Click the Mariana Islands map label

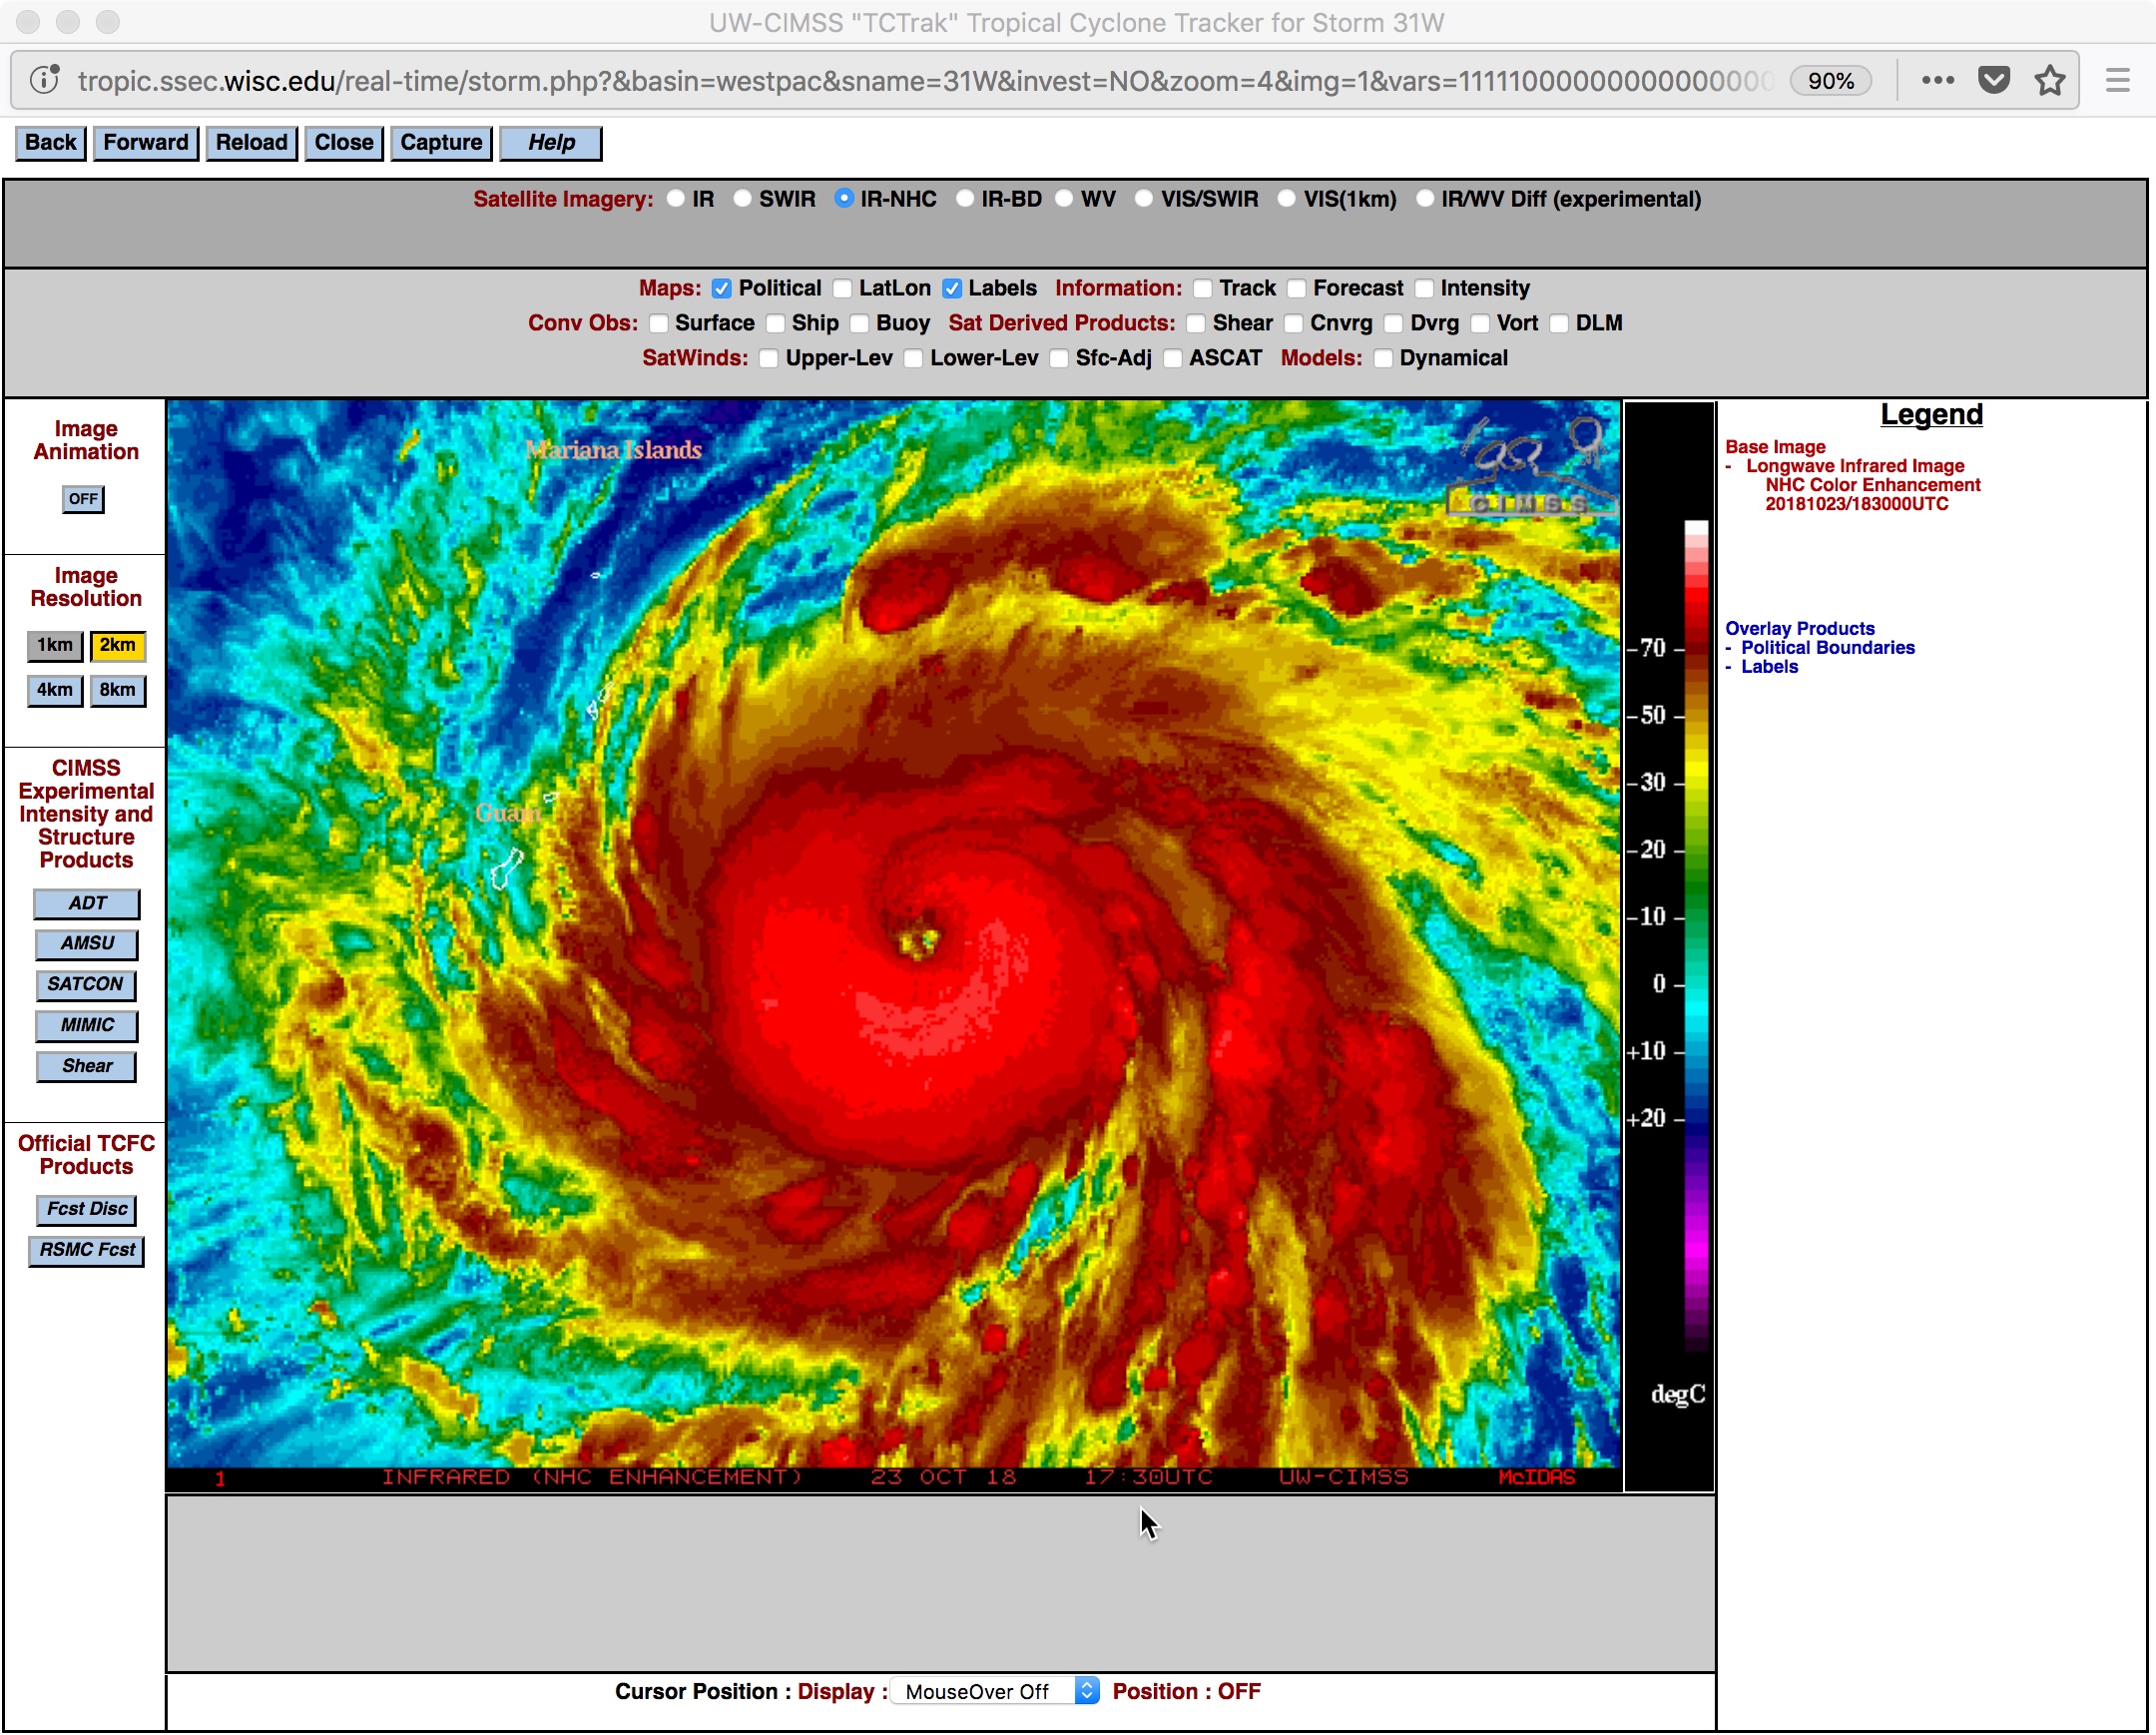613,450
